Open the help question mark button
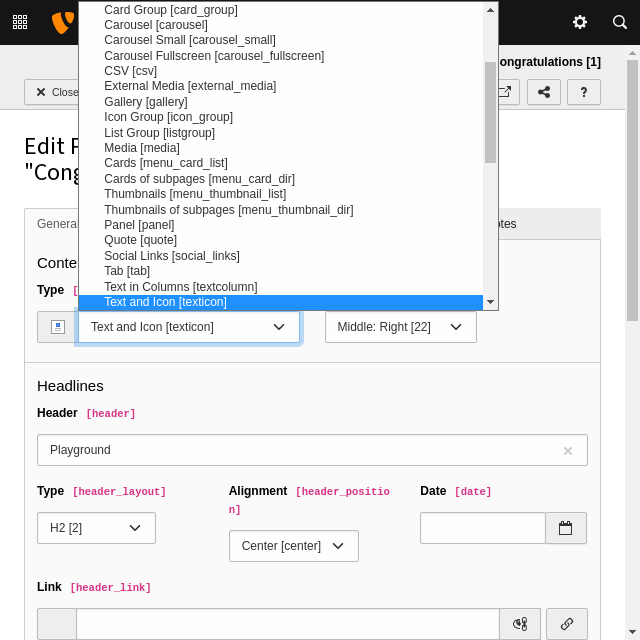 click(584, 92)
